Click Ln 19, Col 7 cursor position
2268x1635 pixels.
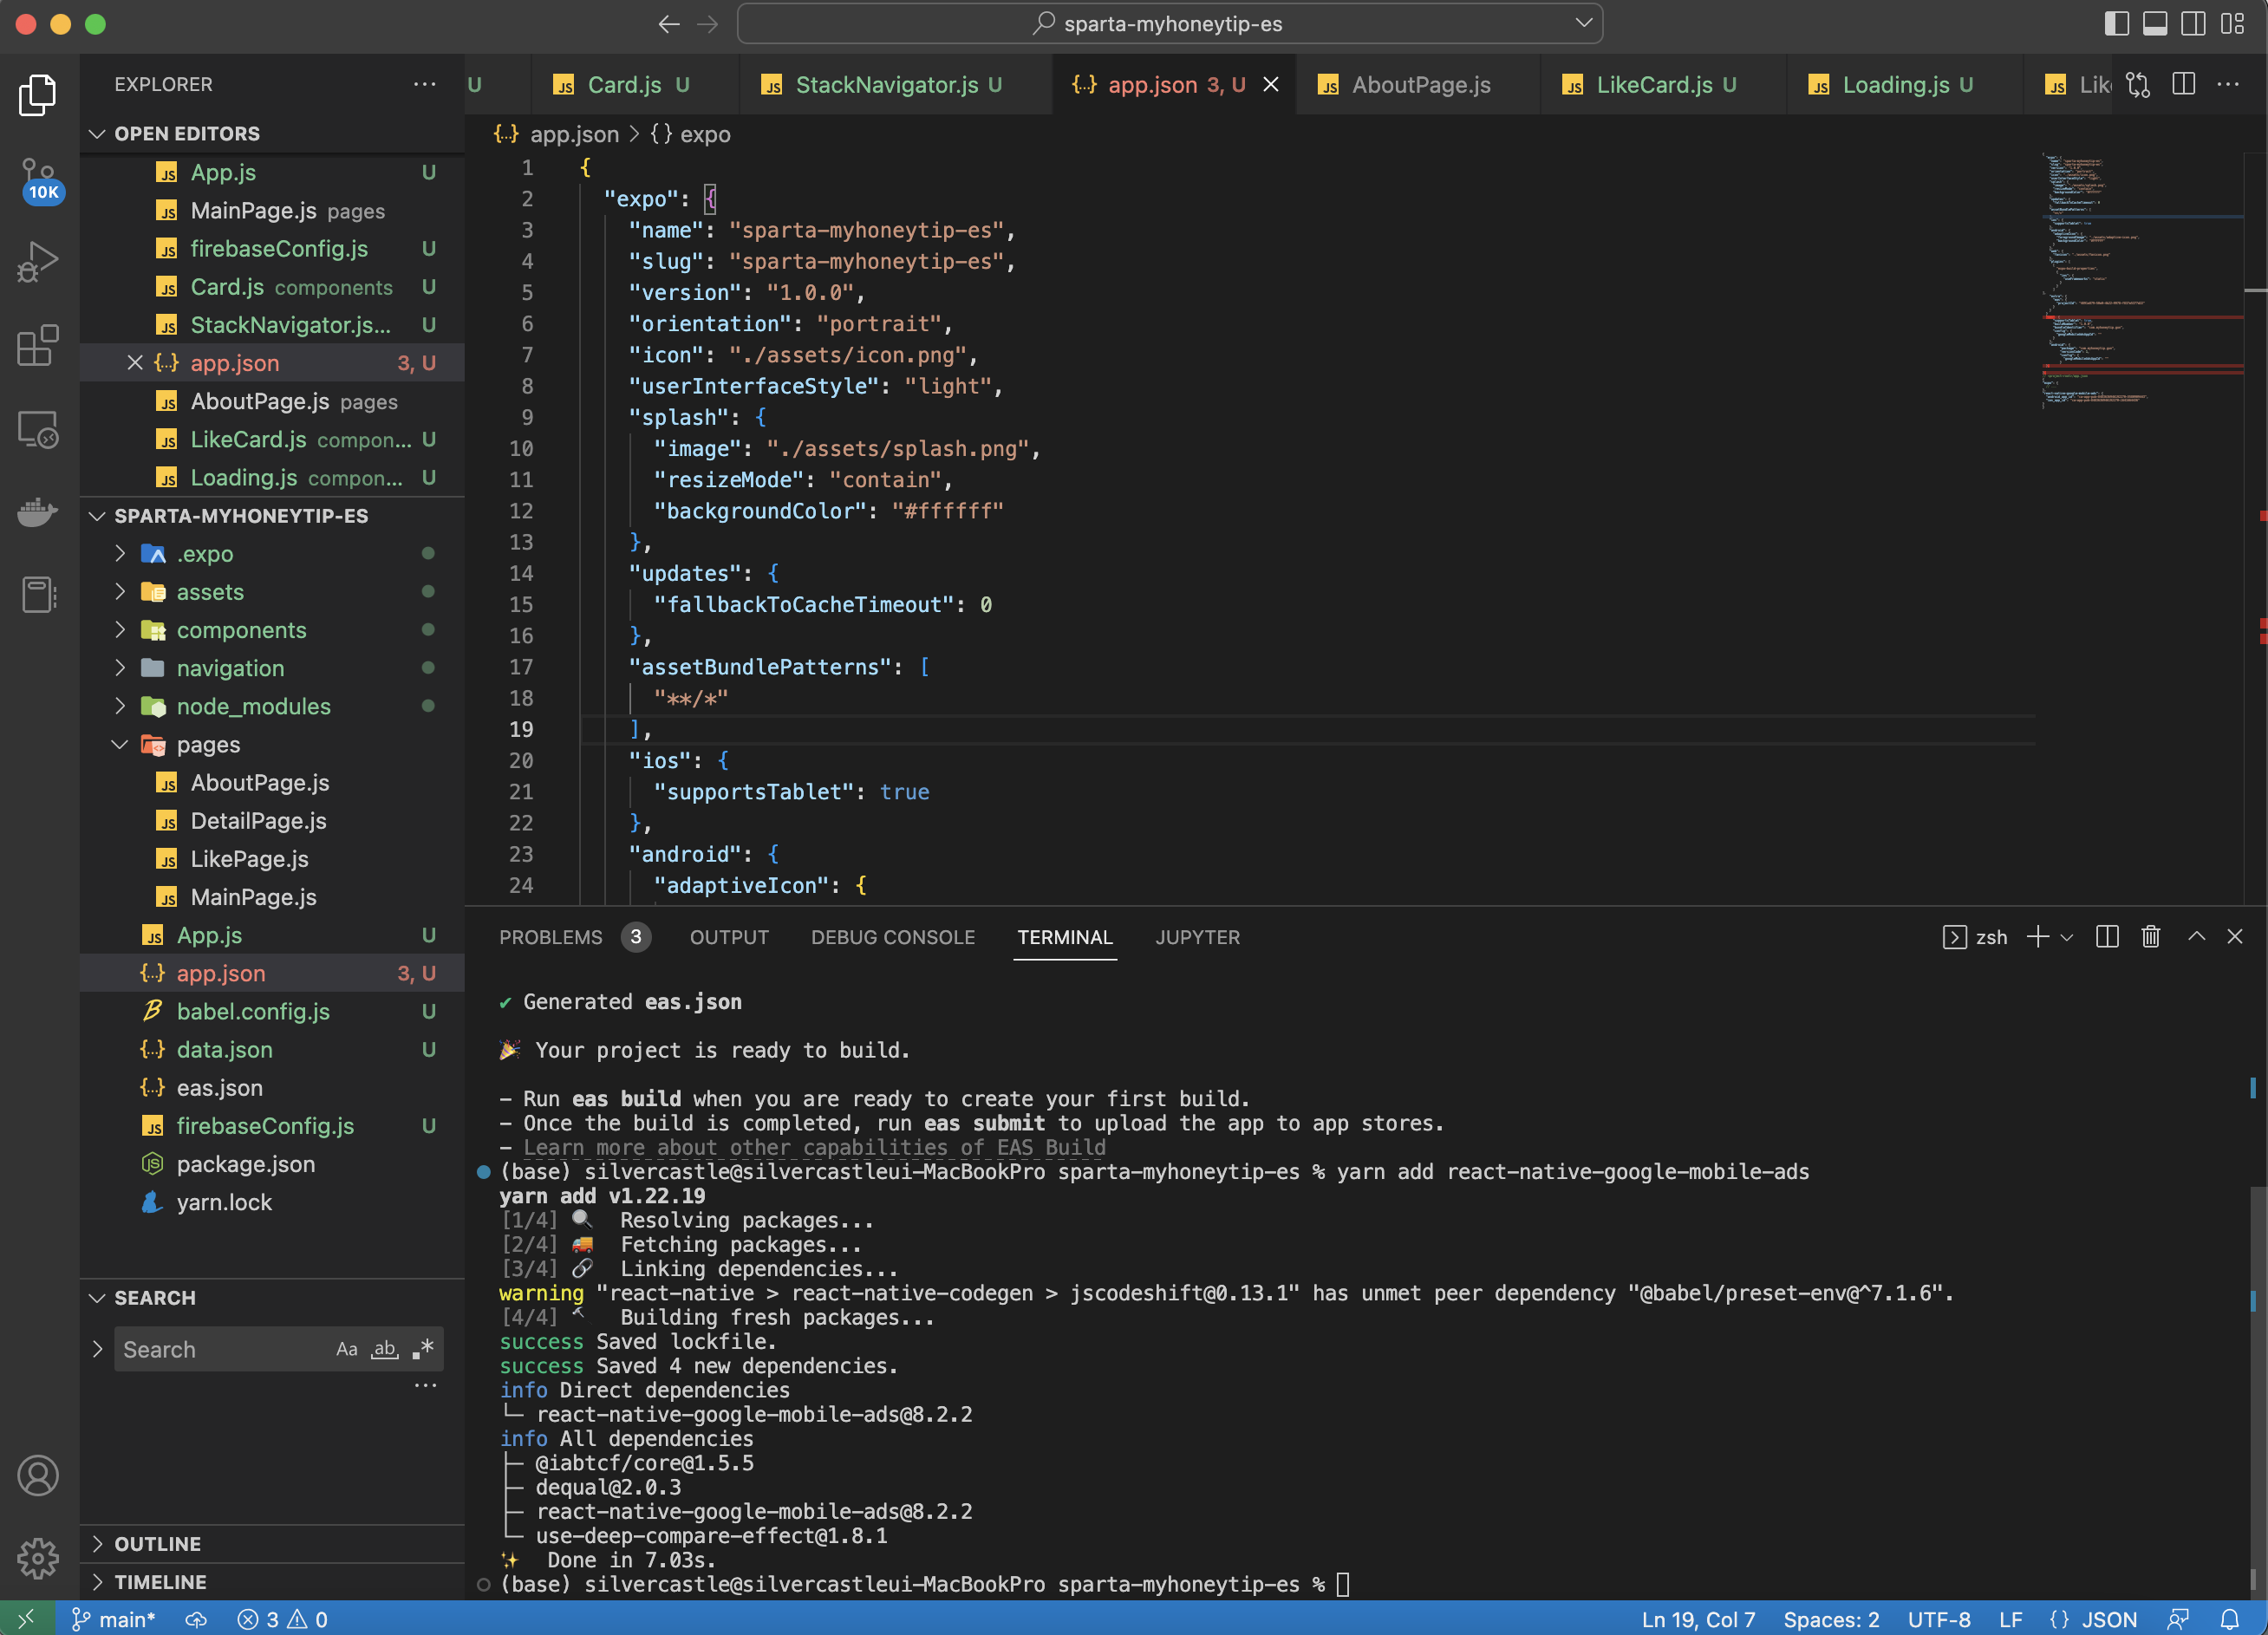click(x=1698, y=1619)
